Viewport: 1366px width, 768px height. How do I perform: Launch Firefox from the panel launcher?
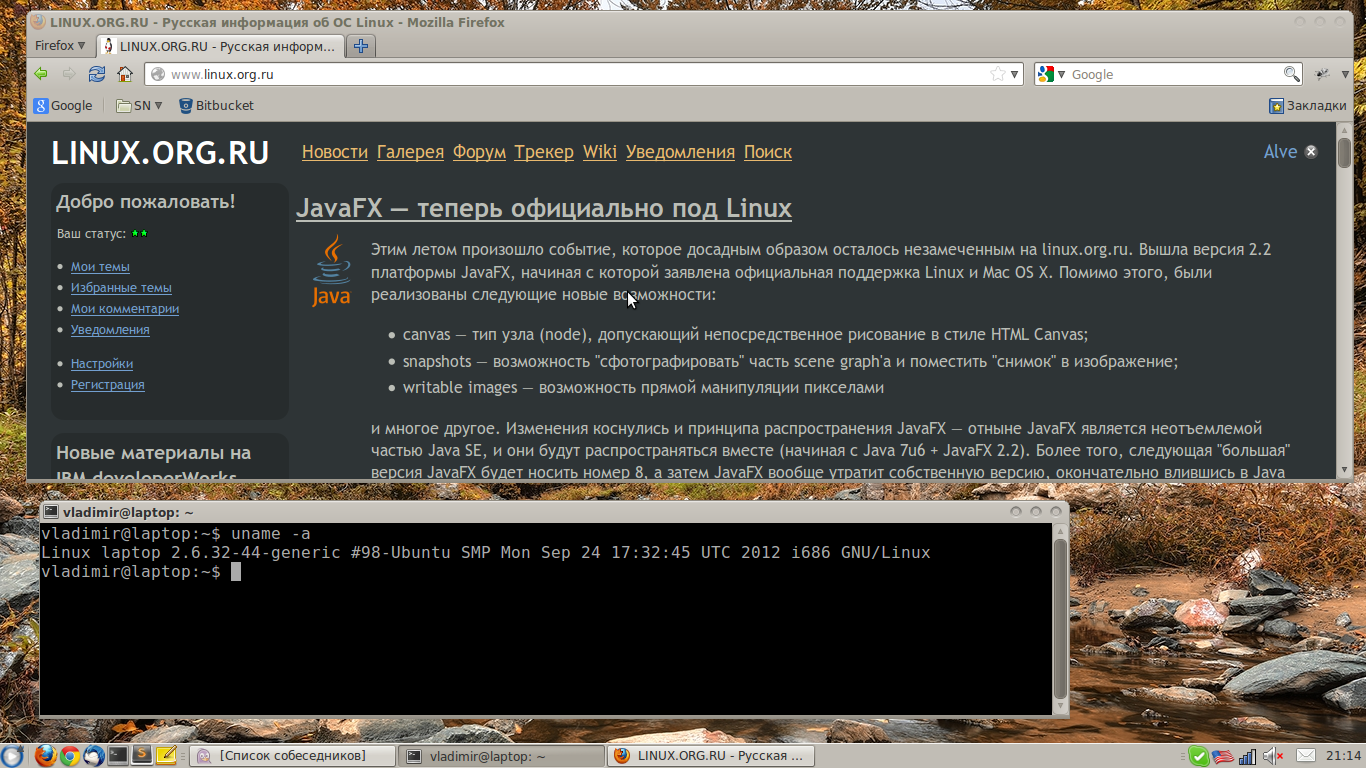(x=44, y=755)
